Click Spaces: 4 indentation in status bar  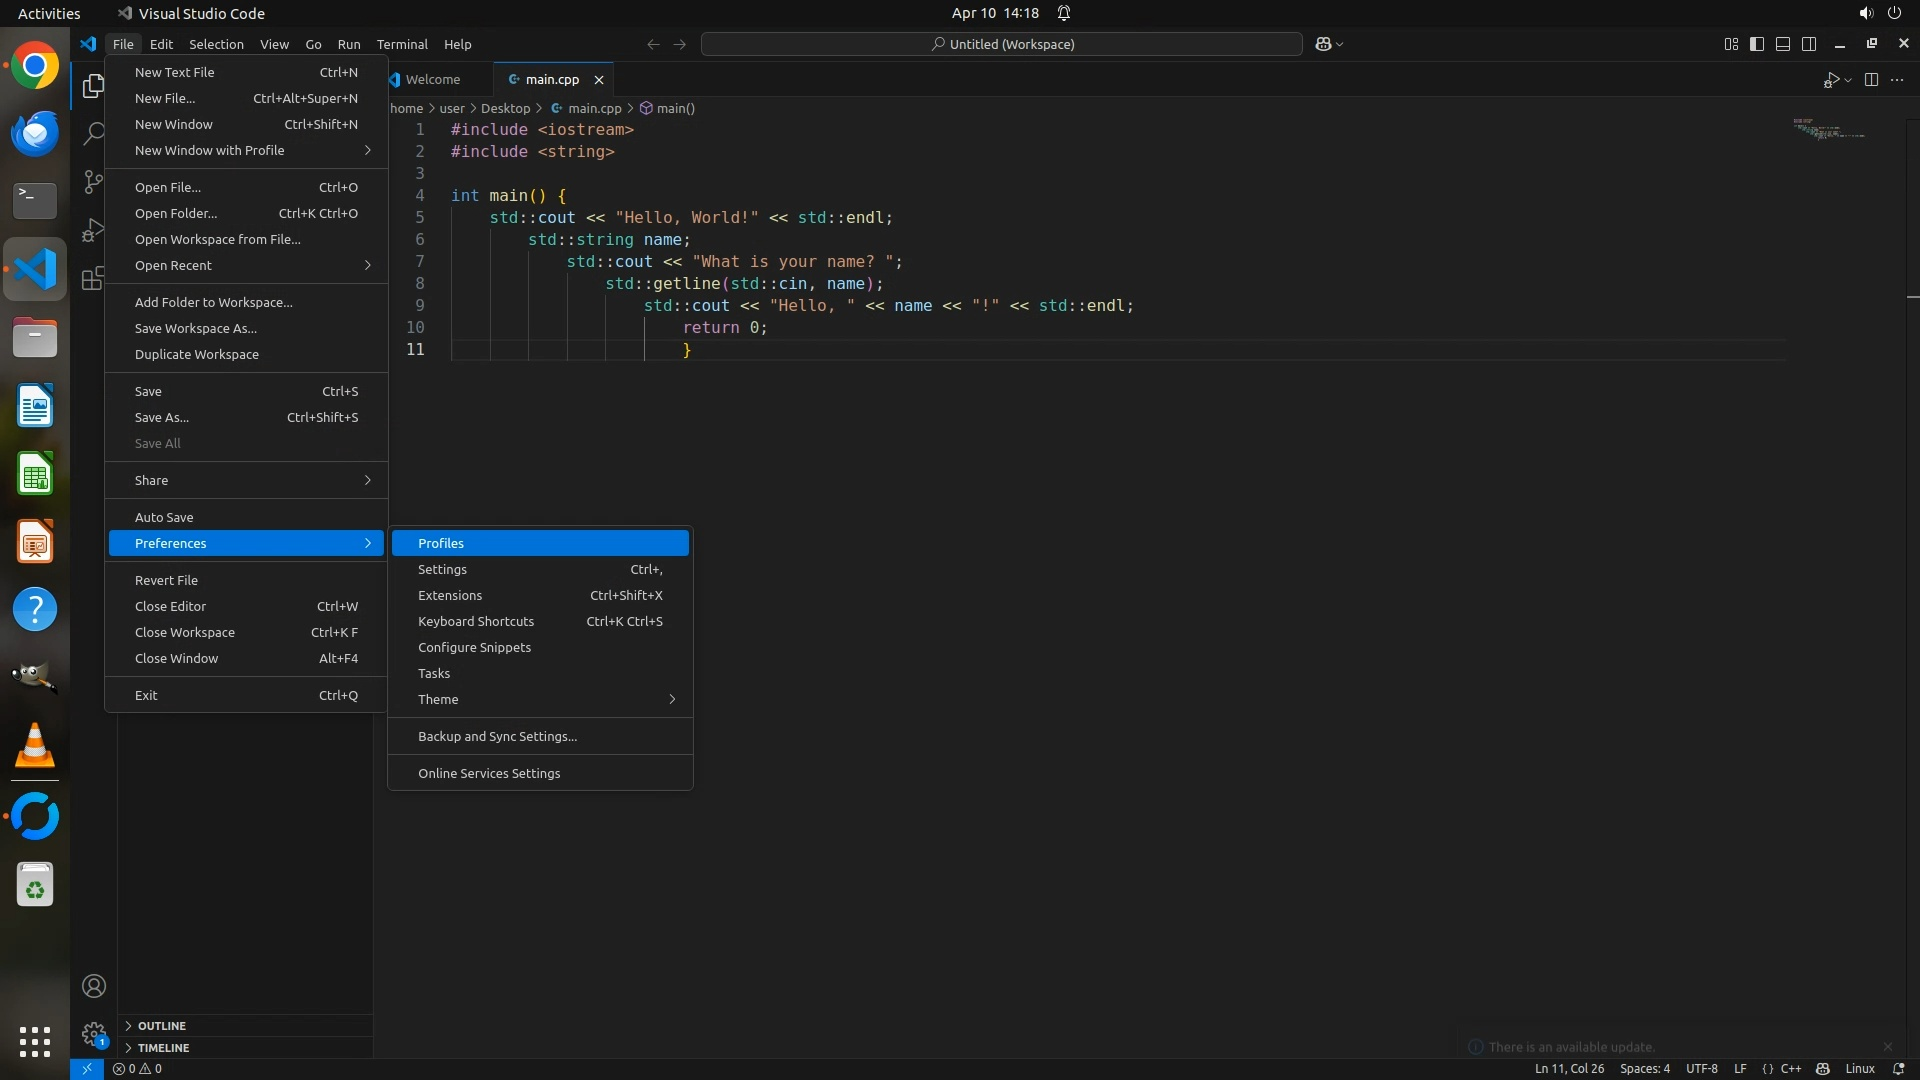1644,1069
